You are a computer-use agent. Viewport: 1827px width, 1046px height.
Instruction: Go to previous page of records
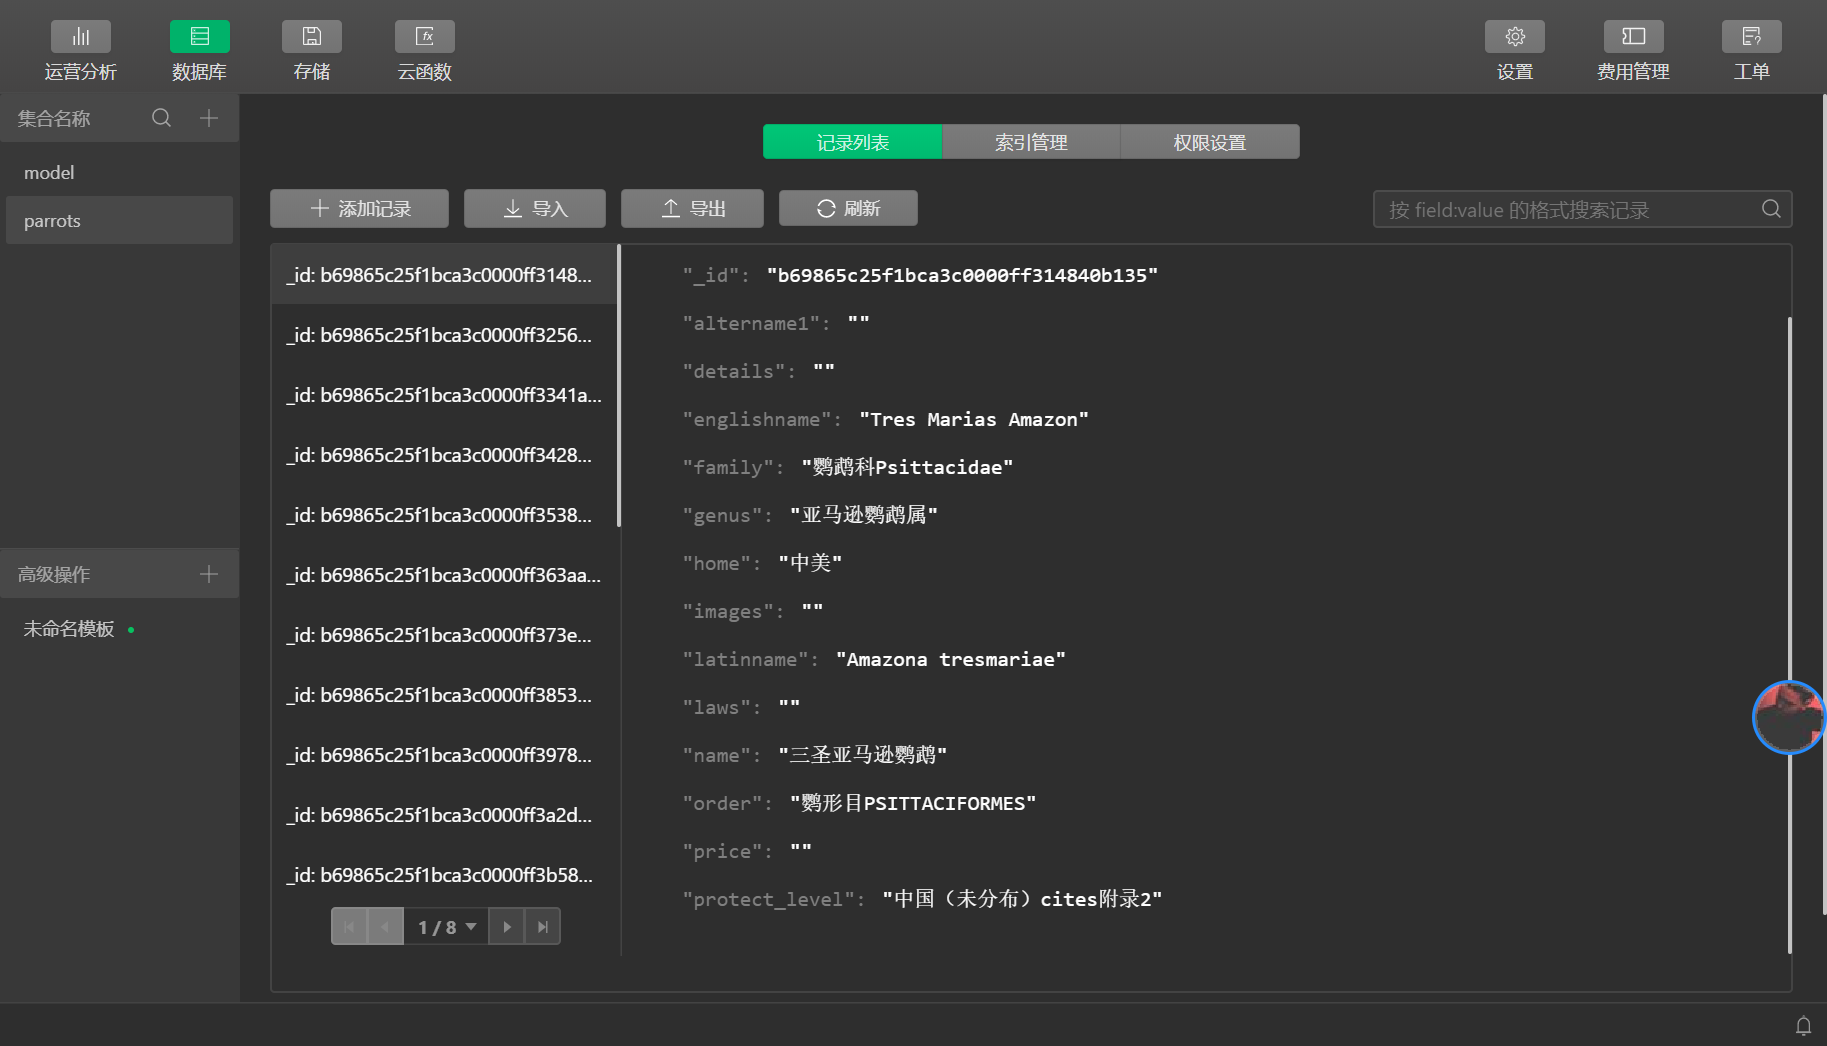click(x=385, y=927)
